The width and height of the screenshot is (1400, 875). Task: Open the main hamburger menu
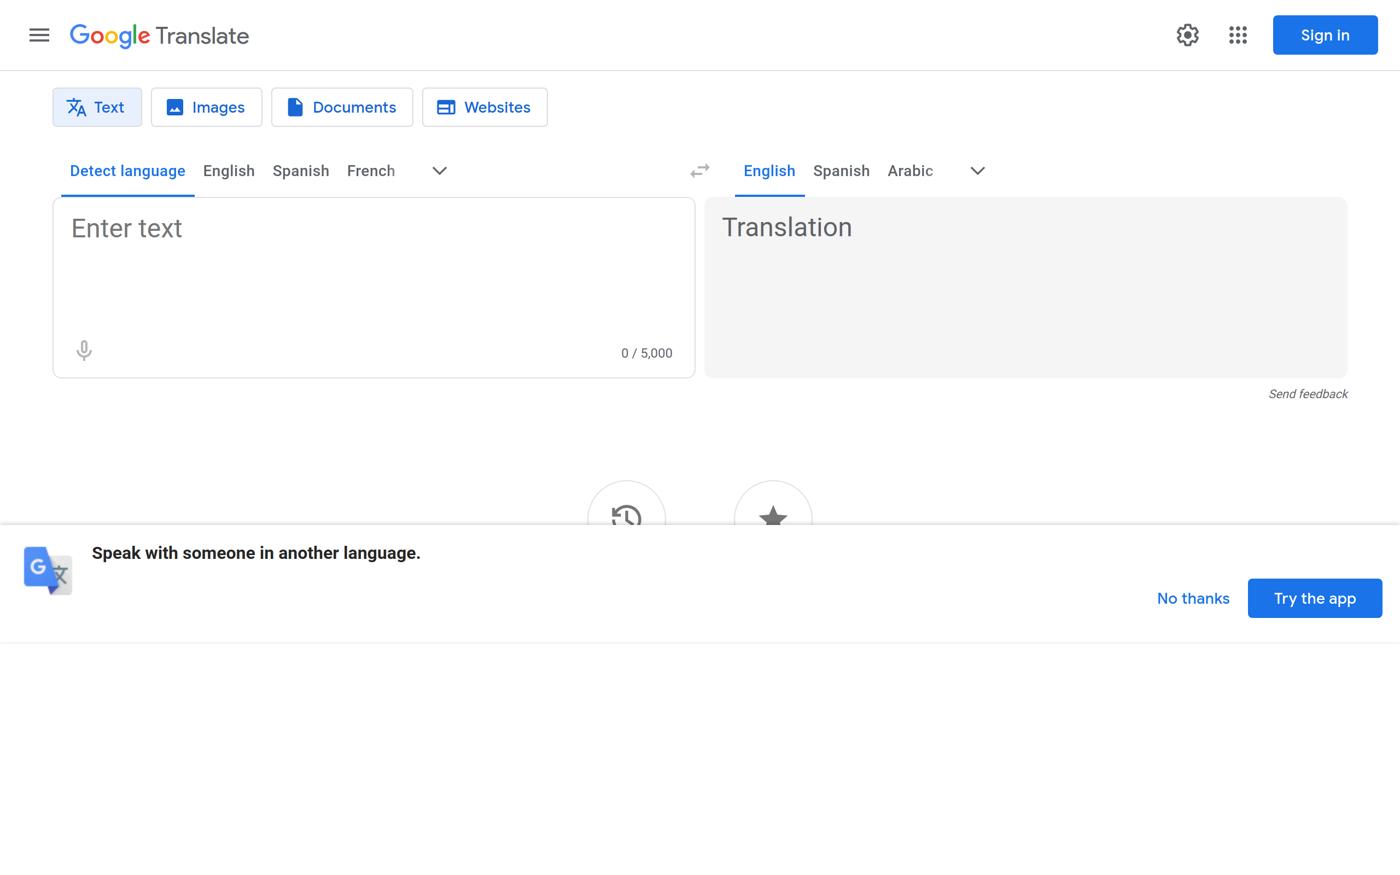39,35
